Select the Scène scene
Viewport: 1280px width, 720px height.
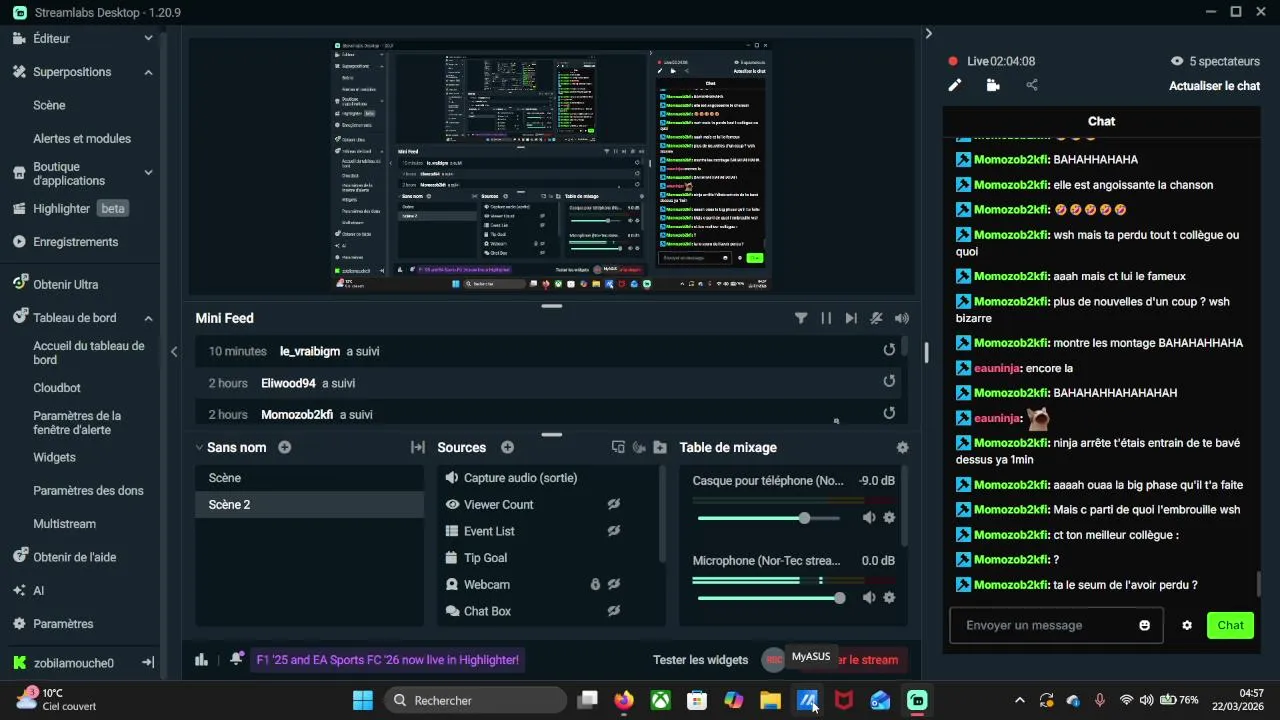[x=309, y=478]
